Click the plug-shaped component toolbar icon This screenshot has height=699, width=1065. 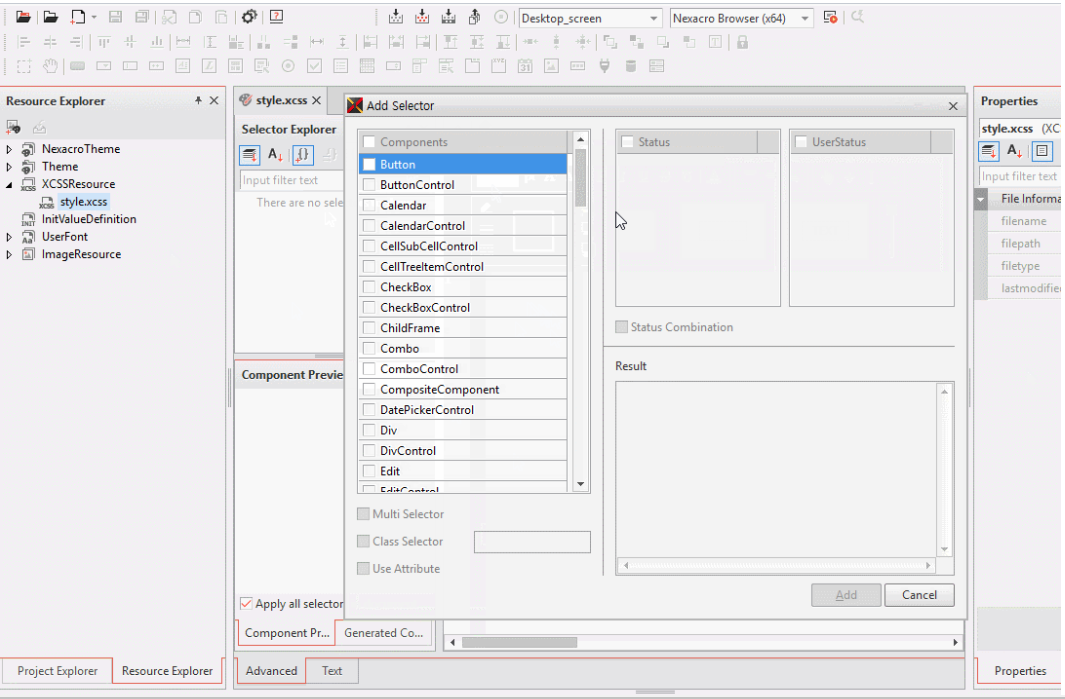(604, 66)
